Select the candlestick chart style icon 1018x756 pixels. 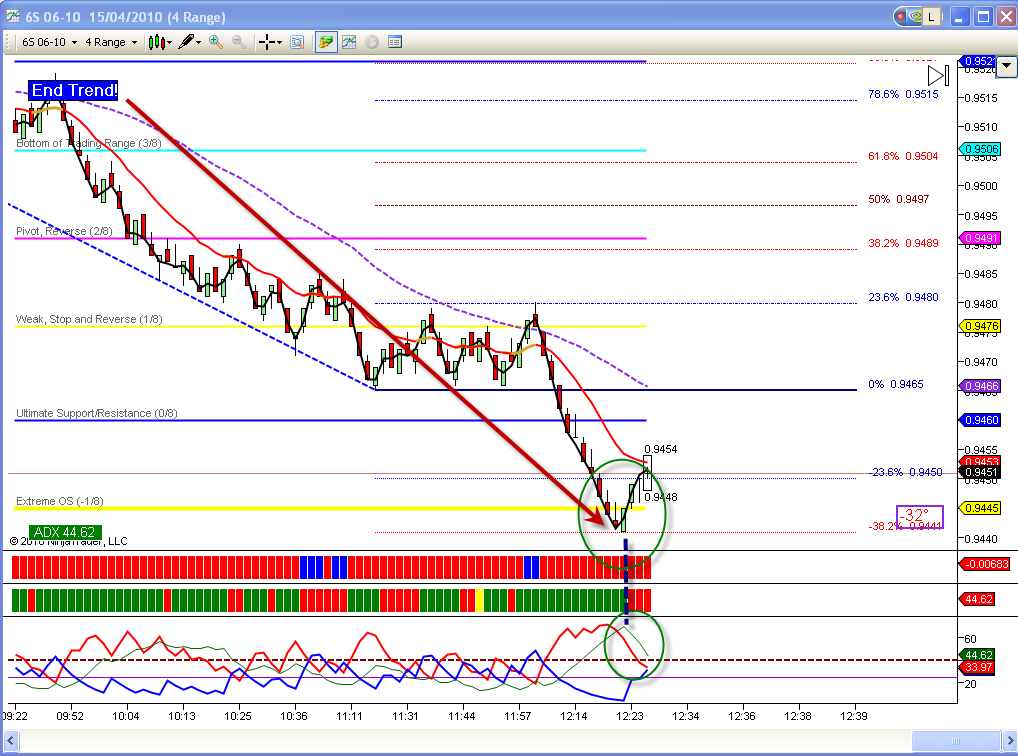(156, 42)
